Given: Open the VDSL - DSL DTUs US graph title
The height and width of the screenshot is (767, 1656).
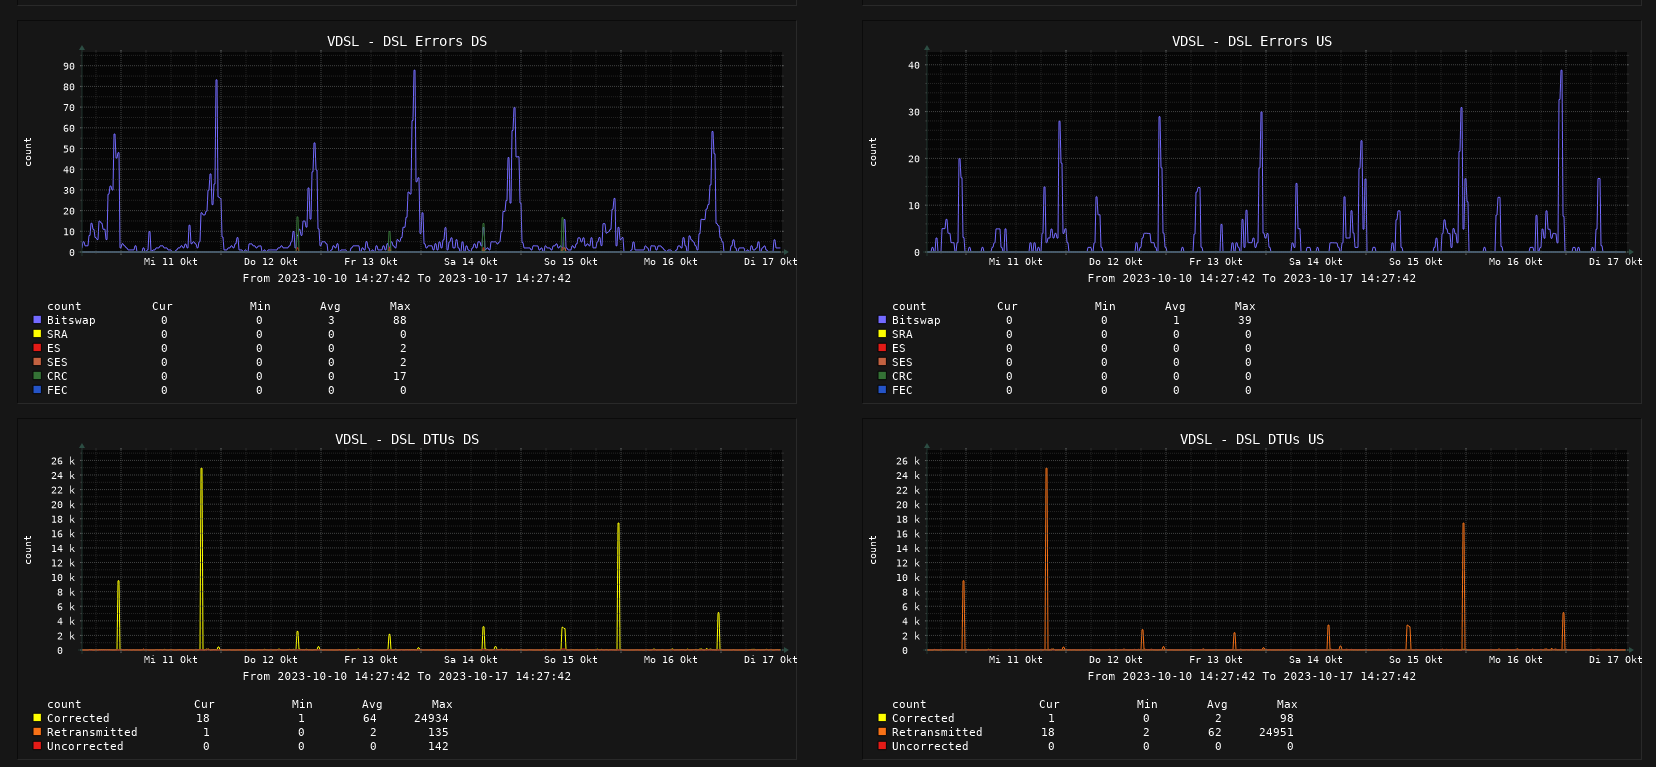Looking at the screenshot, I should [1252, 439].
